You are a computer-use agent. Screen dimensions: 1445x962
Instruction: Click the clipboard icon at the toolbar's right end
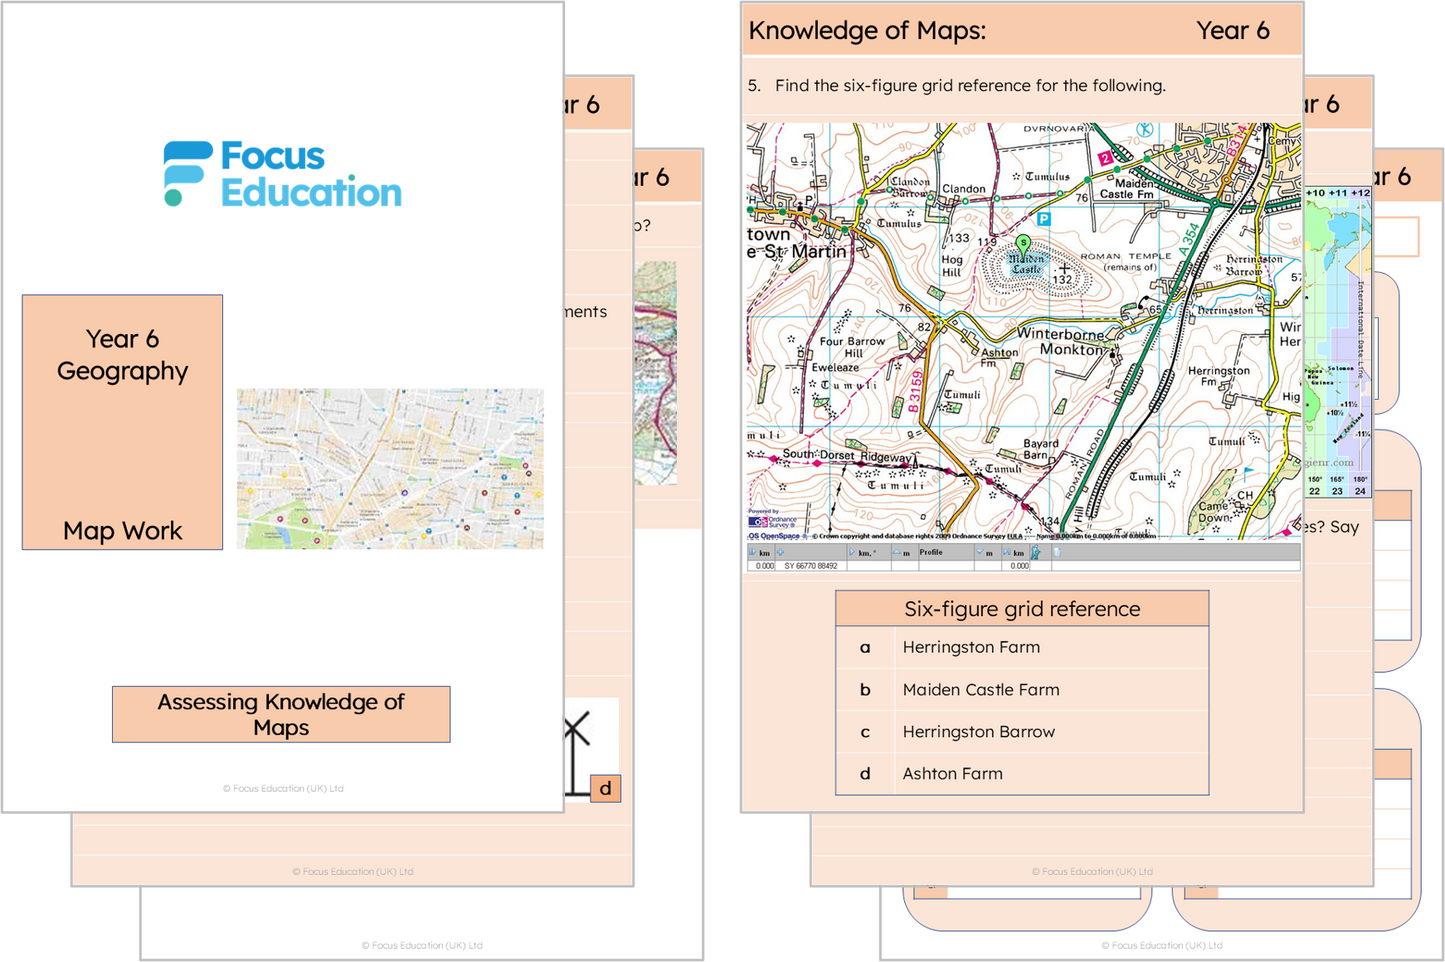click(1058, 553)
